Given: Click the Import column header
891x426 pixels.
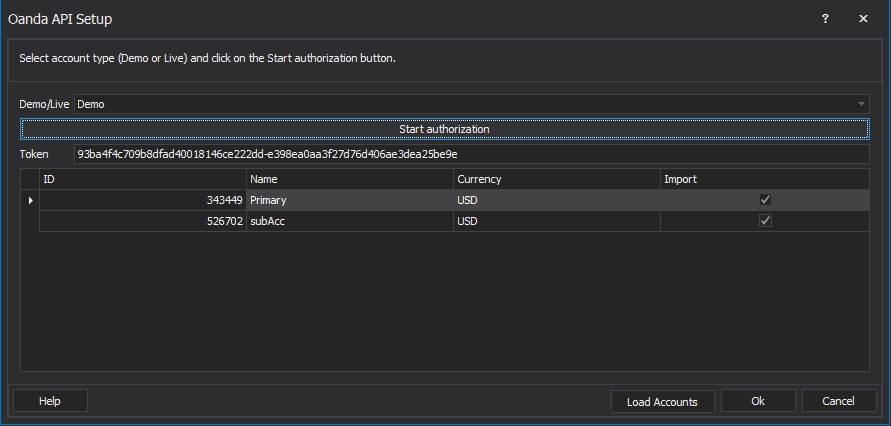Looking at the screenshot, I should click(765, 179).
